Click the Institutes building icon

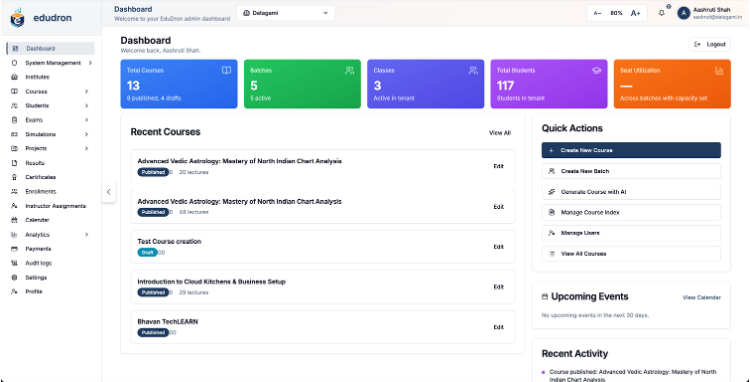pos(14,77)
